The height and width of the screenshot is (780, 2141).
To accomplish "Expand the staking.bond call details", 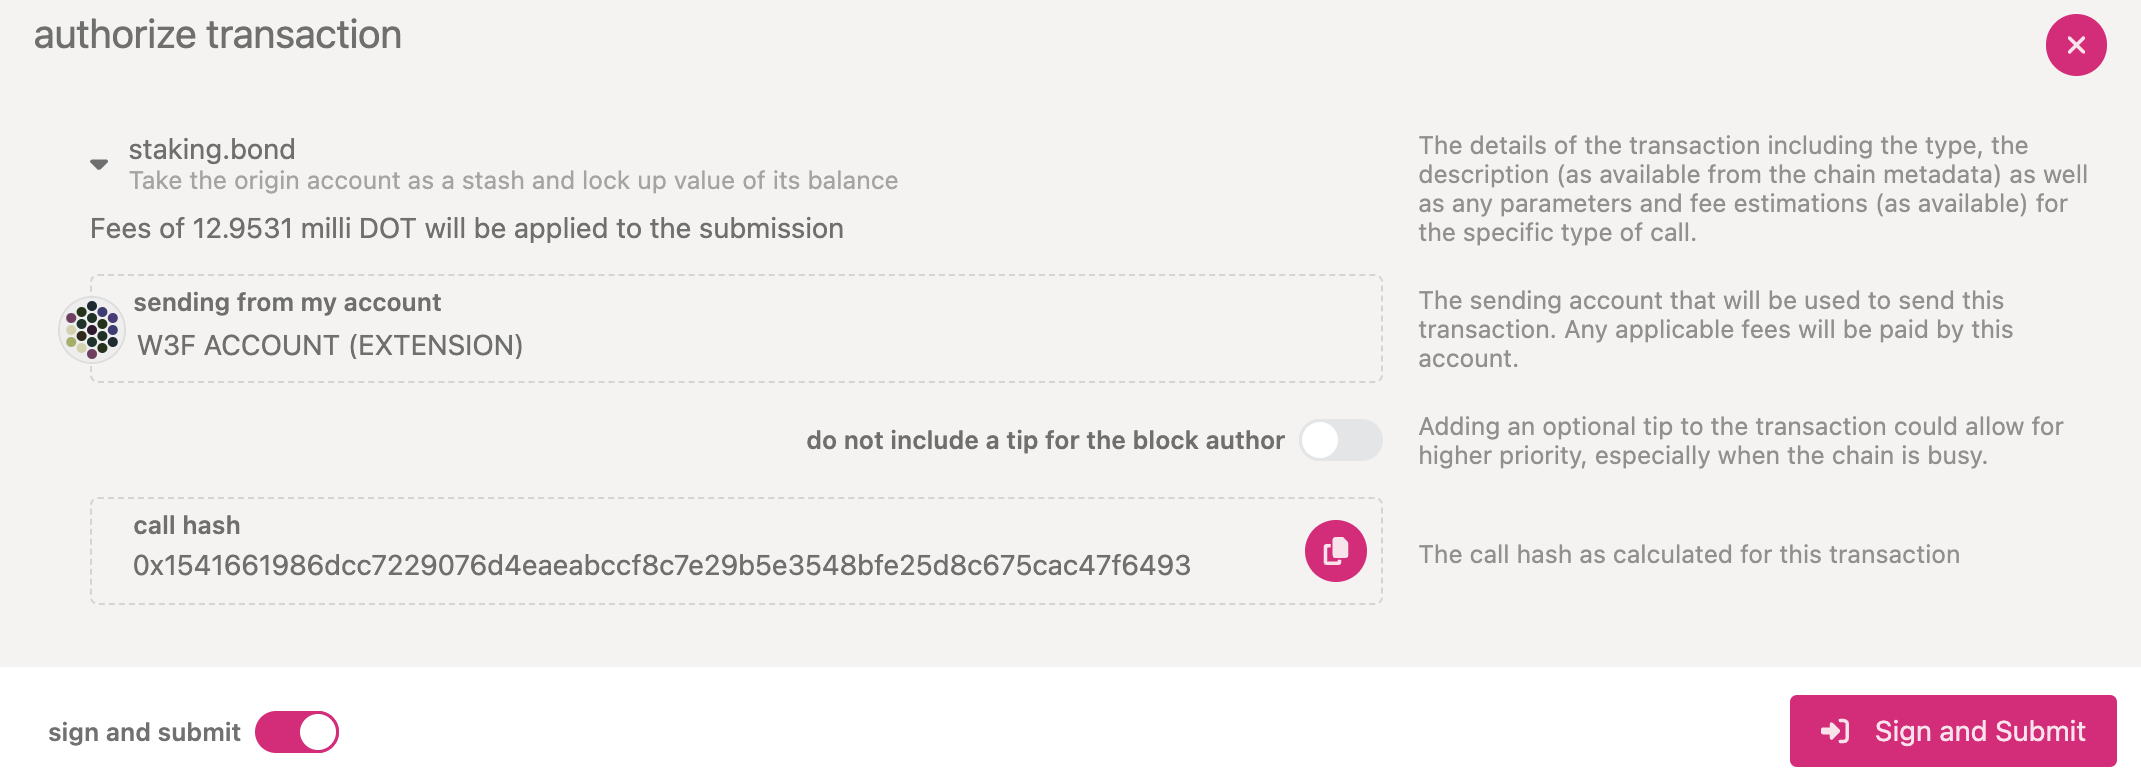I will [x=99, y=164].
